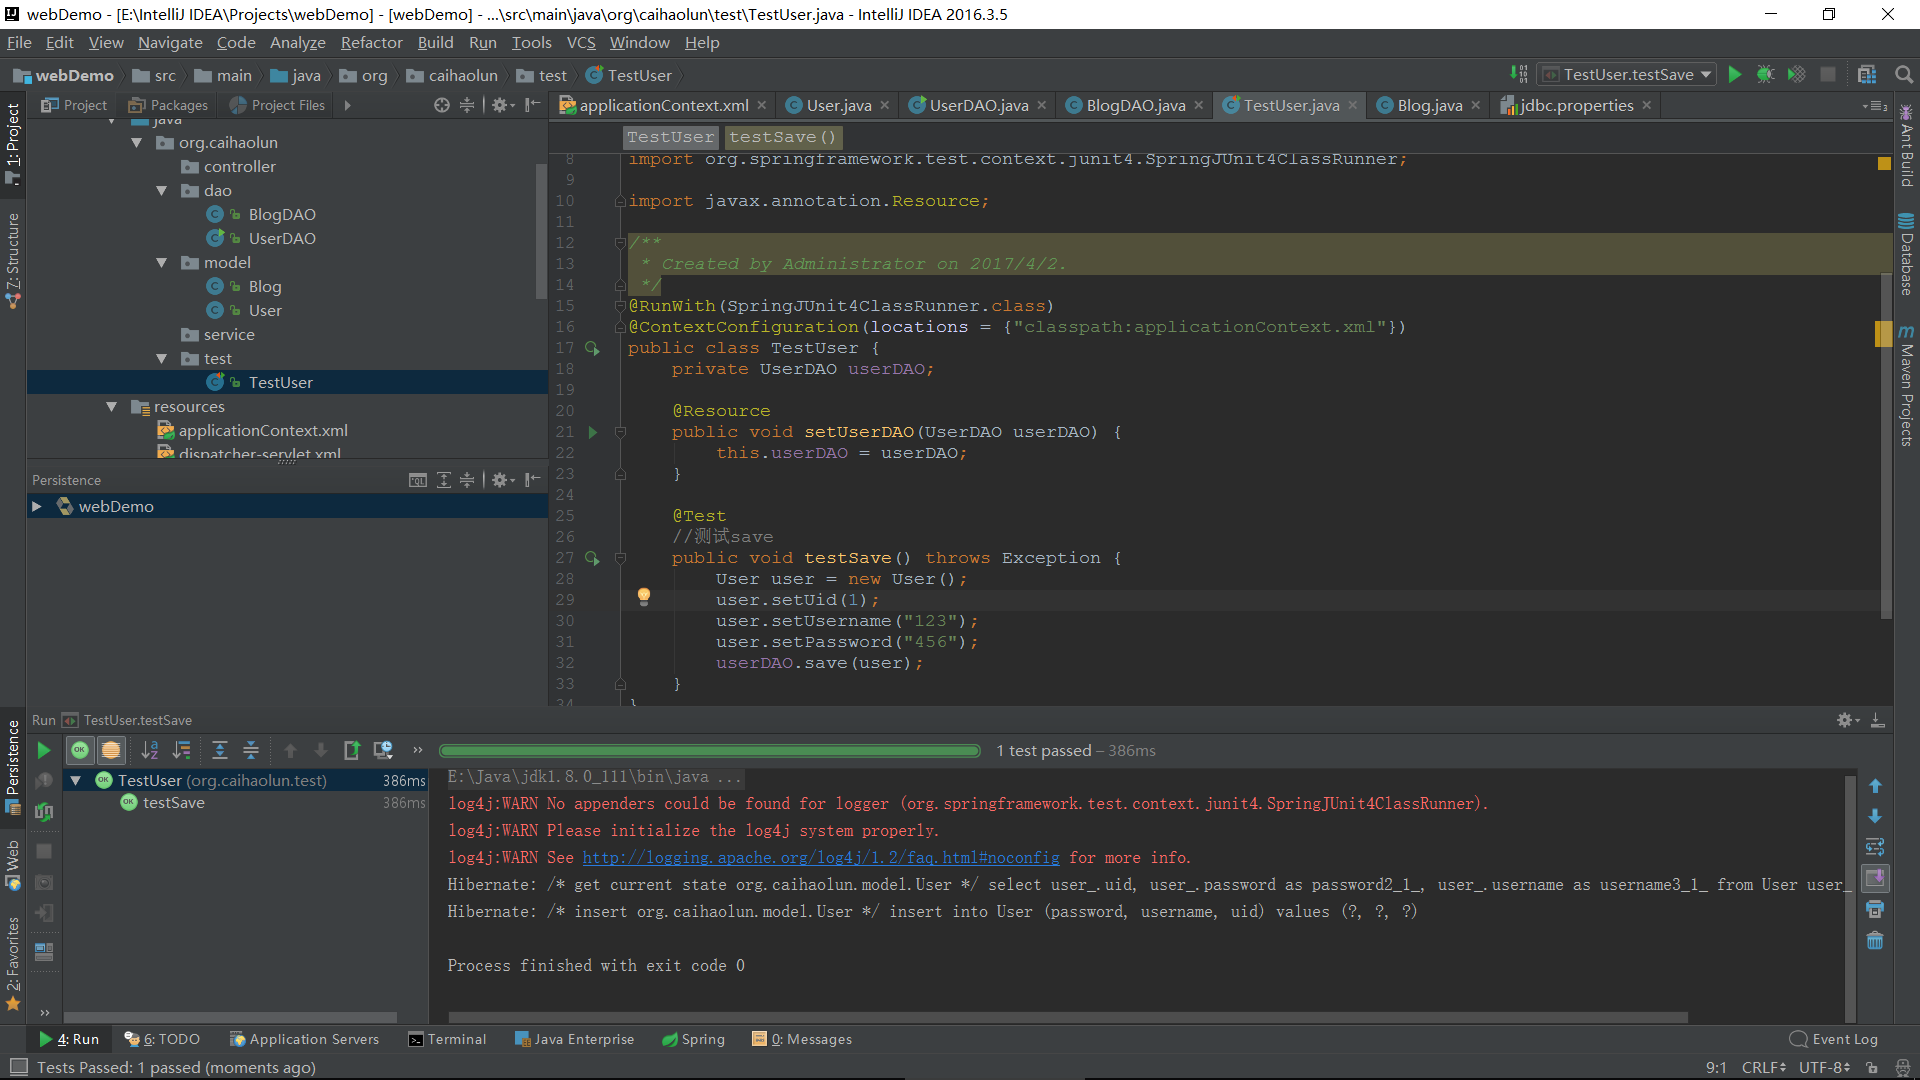Viewport: 1920px width, 1080px height.
Task: Sort test results by duration
Action: point(182,750)
